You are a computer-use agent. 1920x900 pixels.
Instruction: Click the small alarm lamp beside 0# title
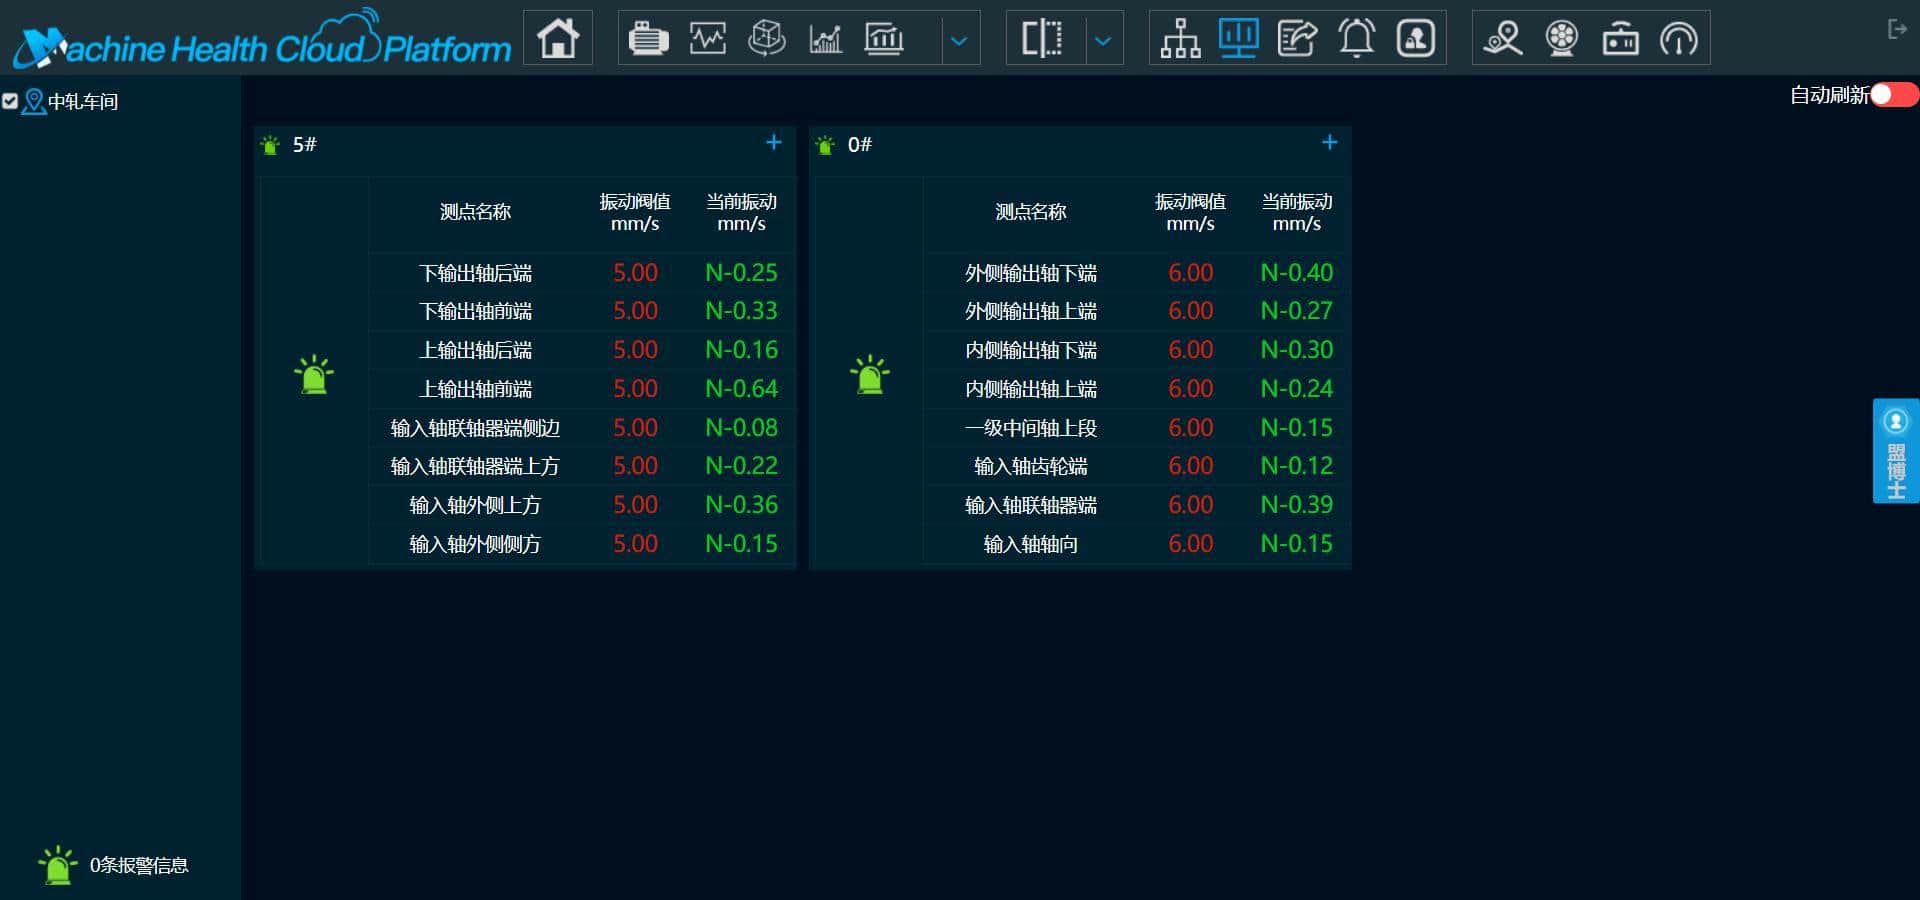(x=825, y=145)
